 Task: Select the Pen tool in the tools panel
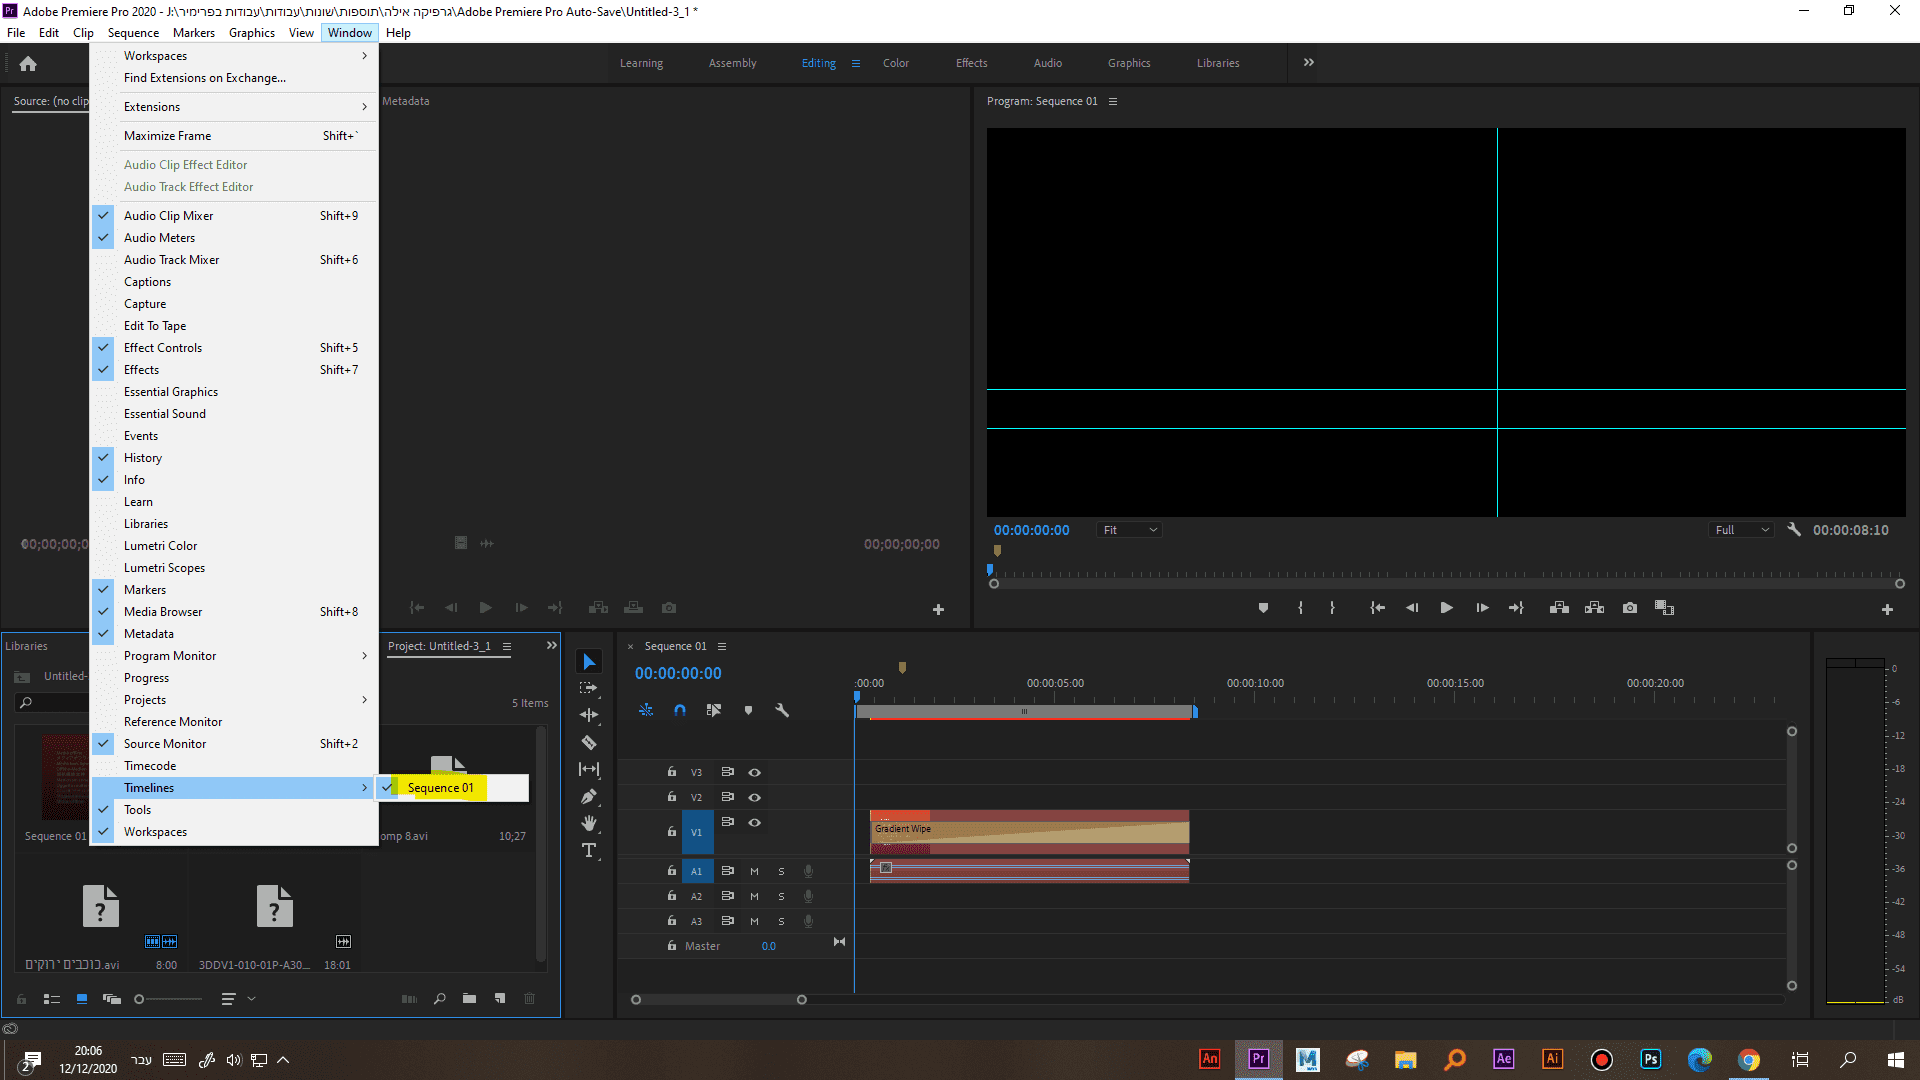click(589, 797)
